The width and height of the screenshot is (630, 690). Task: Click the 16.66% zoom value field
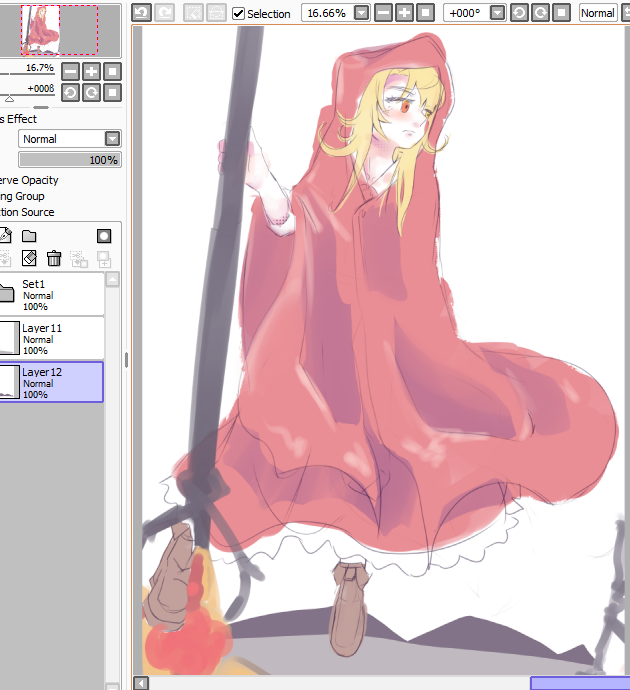click(x=326, y=13)
